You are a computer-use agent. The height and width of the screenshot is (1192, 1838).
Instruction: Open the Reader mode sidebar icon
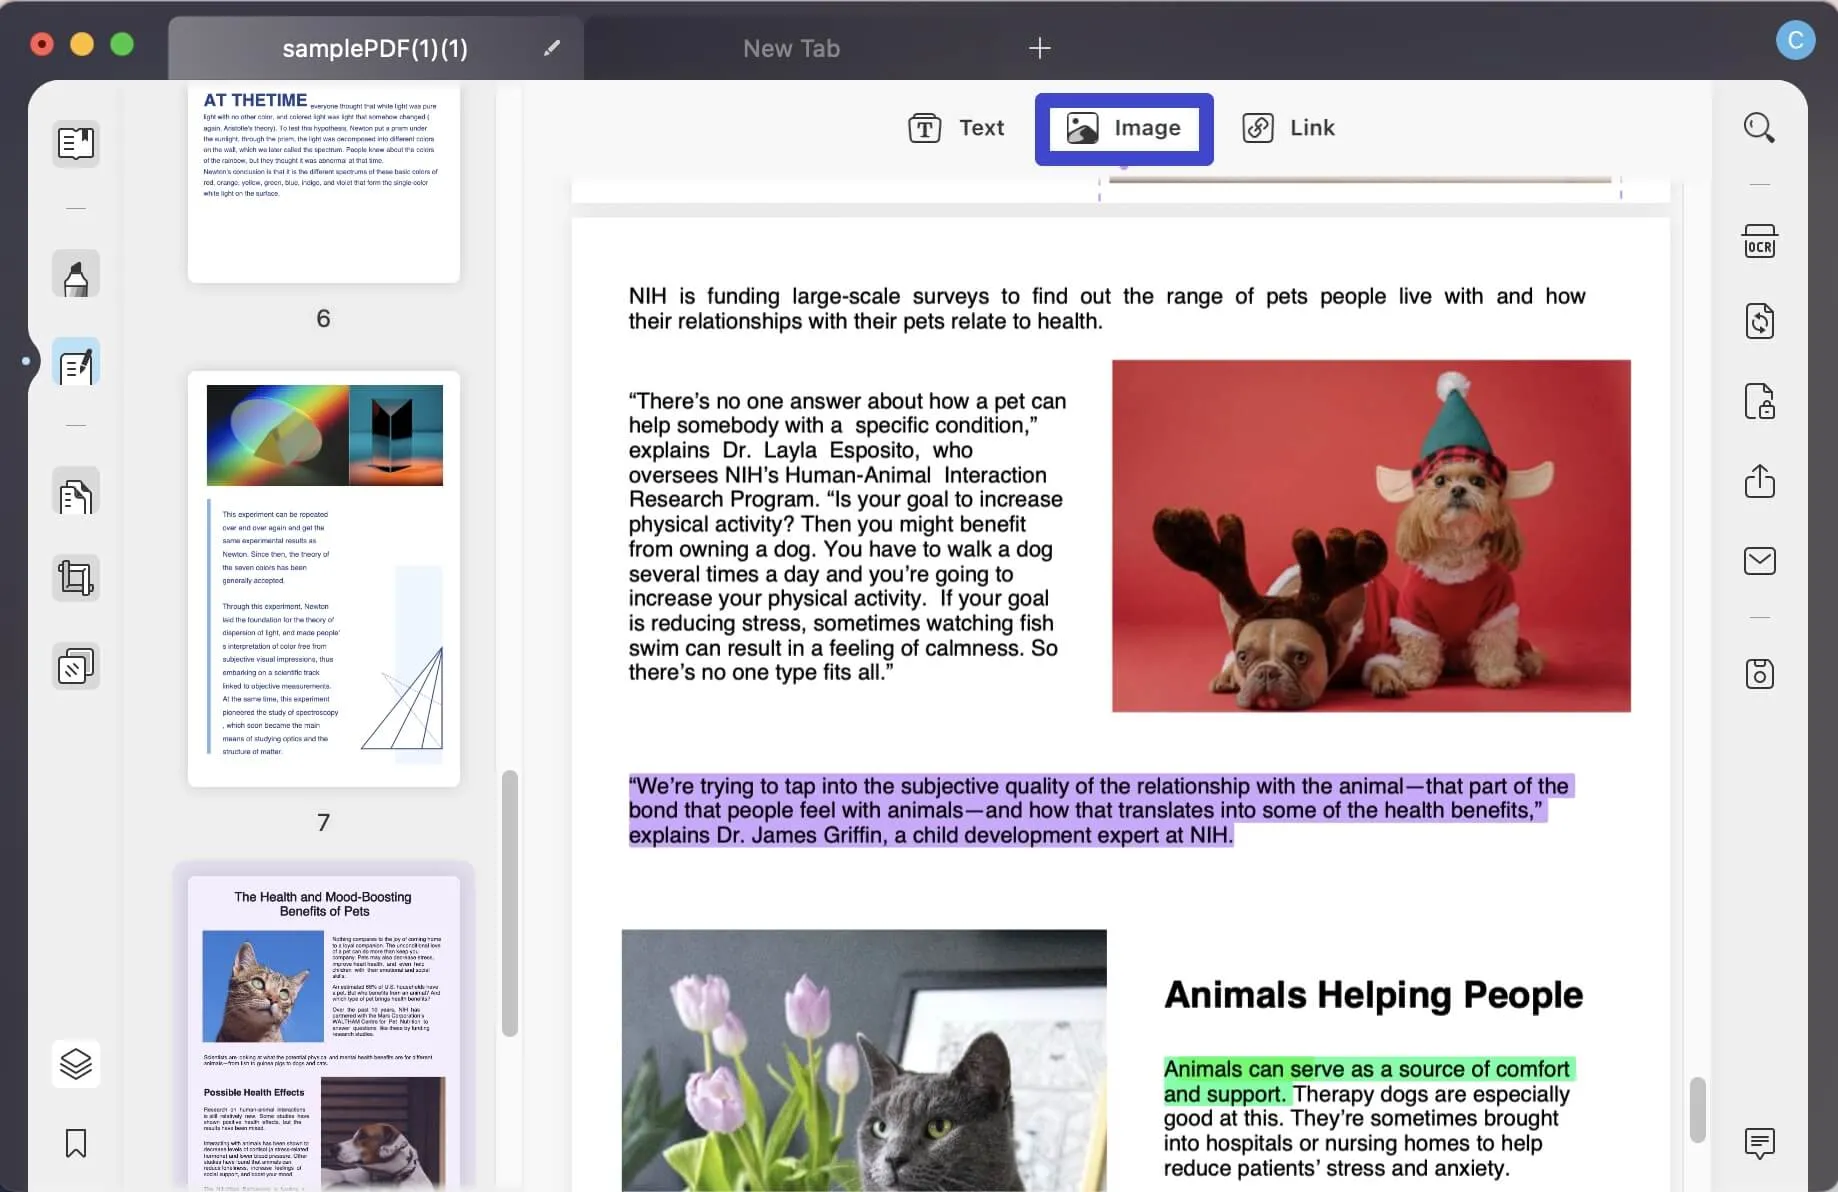click(x=76, y=144)
